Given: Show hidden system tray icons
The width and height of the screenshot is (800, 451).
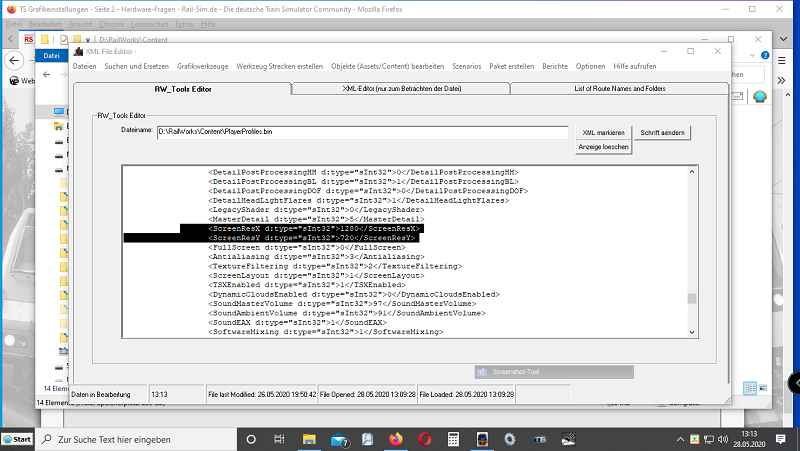Looking at the screenshot, I should pyautogui.click(x=680, y=439).
